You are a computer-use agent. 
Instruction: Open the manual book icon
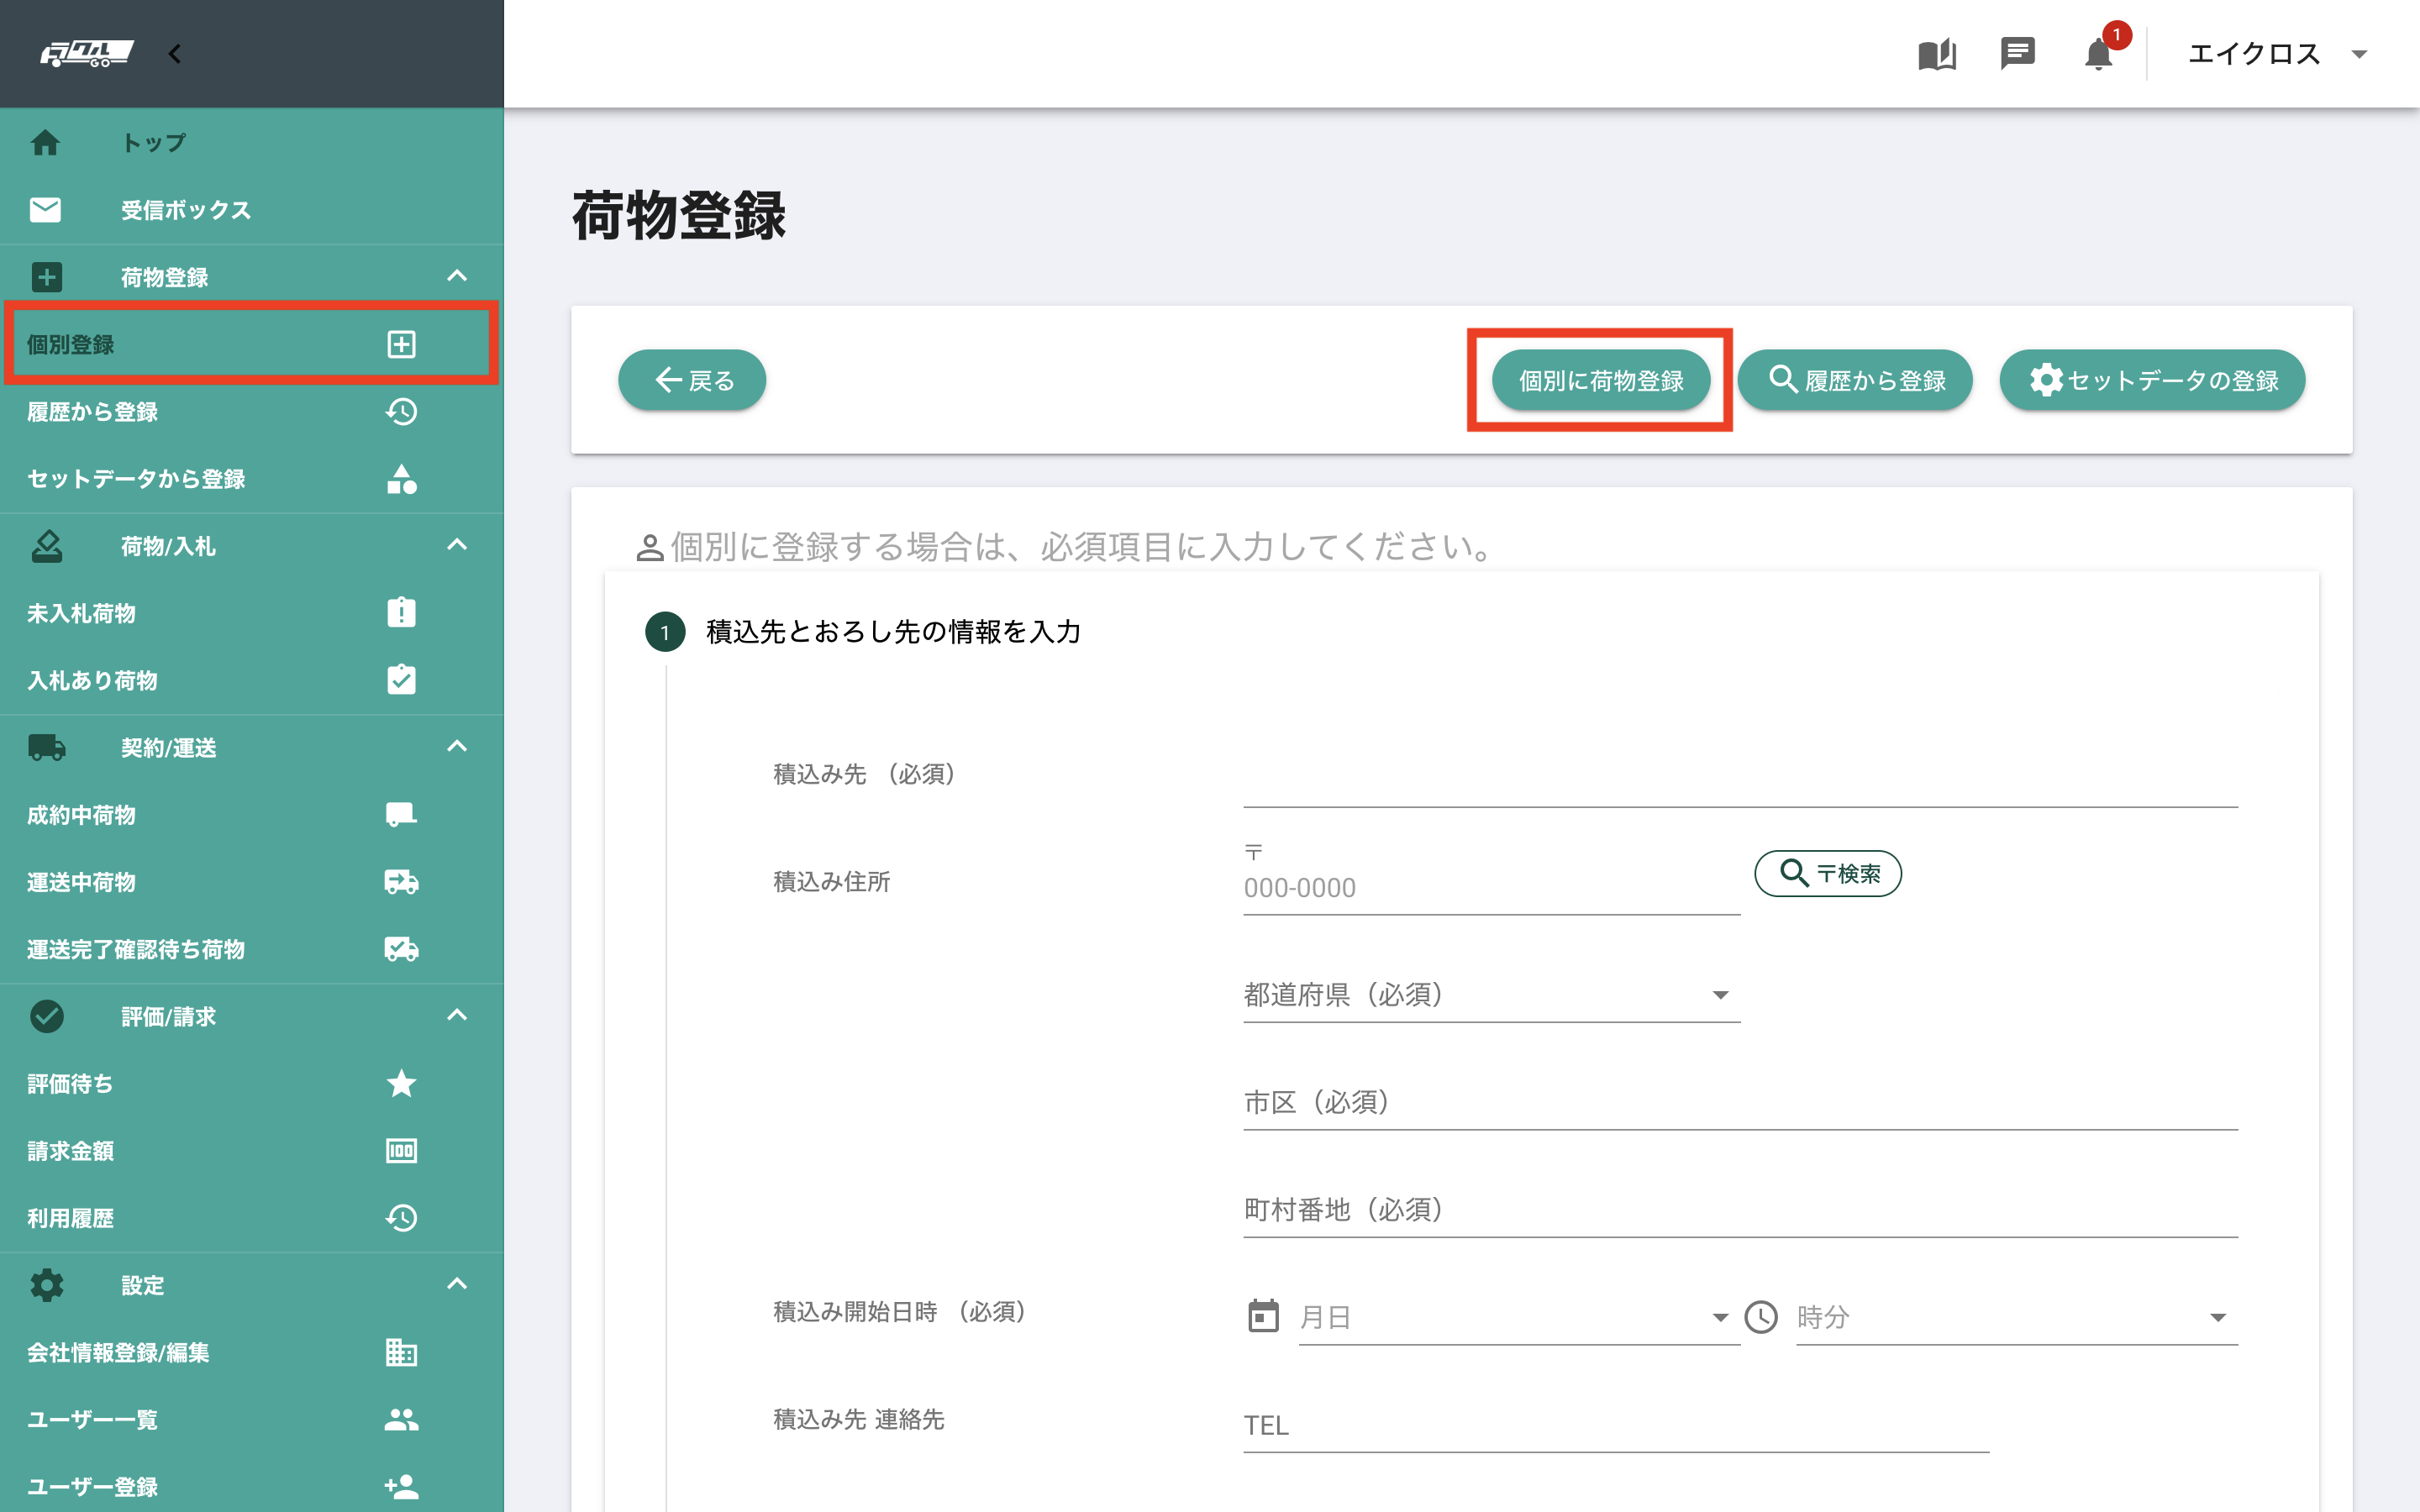point(1937,54)
